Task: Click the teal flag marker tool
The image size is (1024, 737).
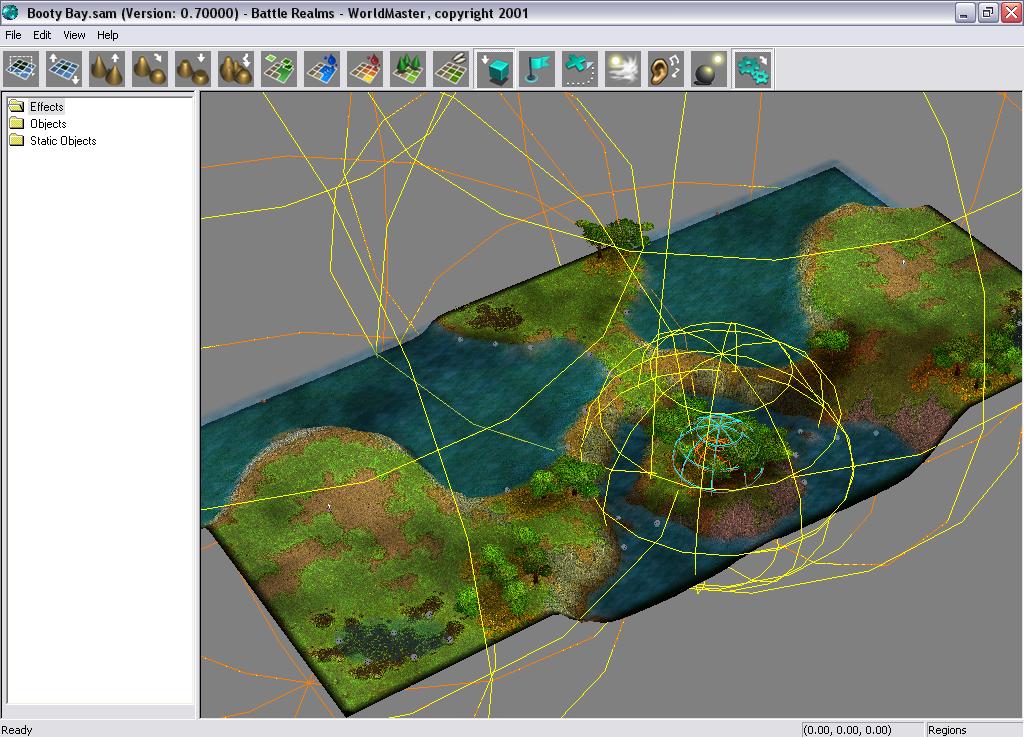Action: click(538, 69)
